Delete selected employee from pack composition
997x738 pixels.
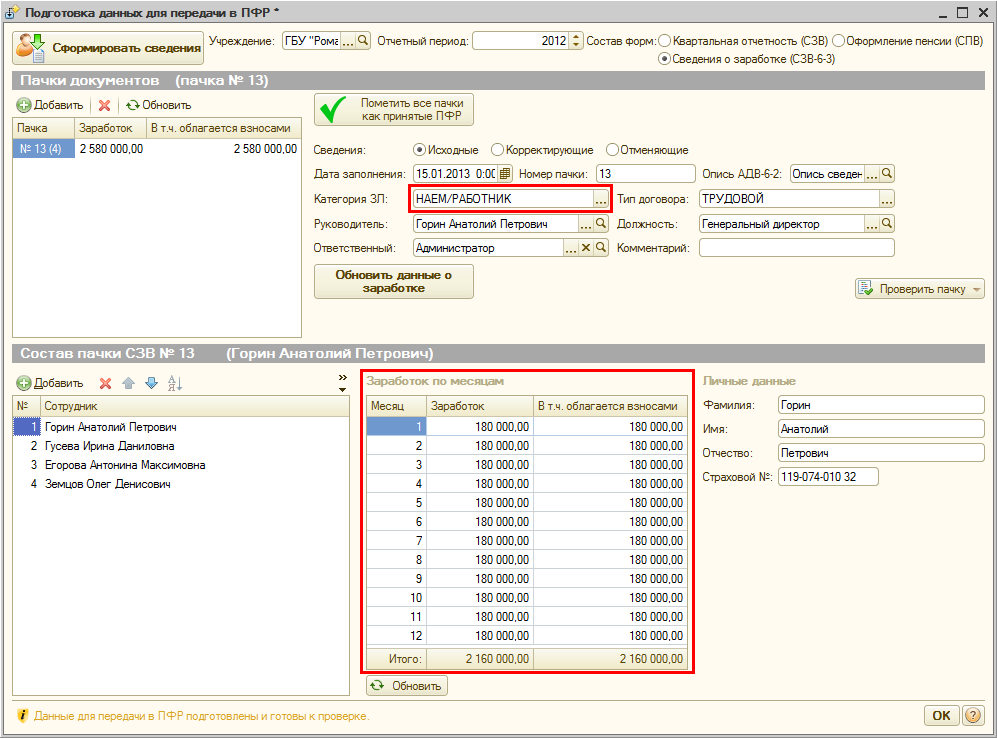[x=105, y=383]
